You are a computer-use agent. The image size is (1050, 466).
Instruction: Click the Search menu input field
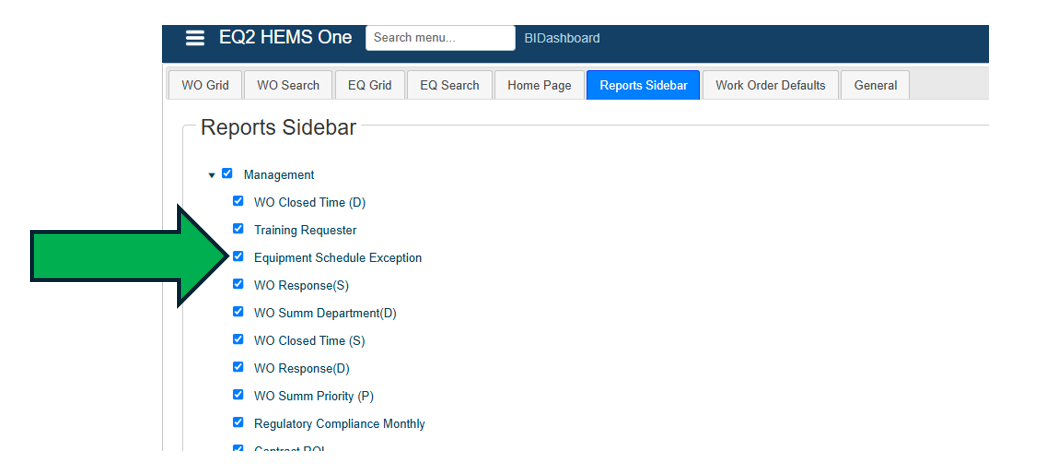[440, 38]
